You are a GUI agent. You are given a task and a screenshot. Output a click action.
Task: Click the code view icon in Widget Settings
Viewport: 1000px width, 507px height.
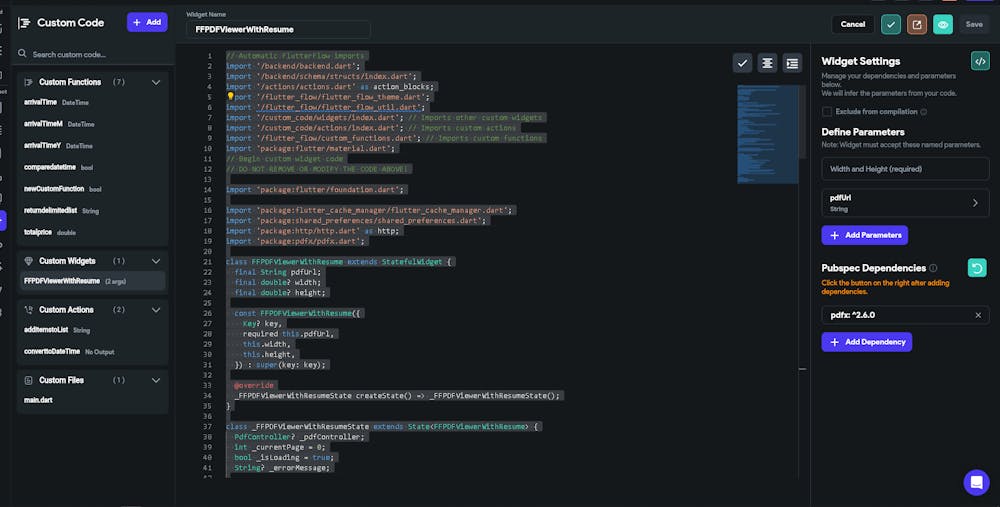[979, 61]
